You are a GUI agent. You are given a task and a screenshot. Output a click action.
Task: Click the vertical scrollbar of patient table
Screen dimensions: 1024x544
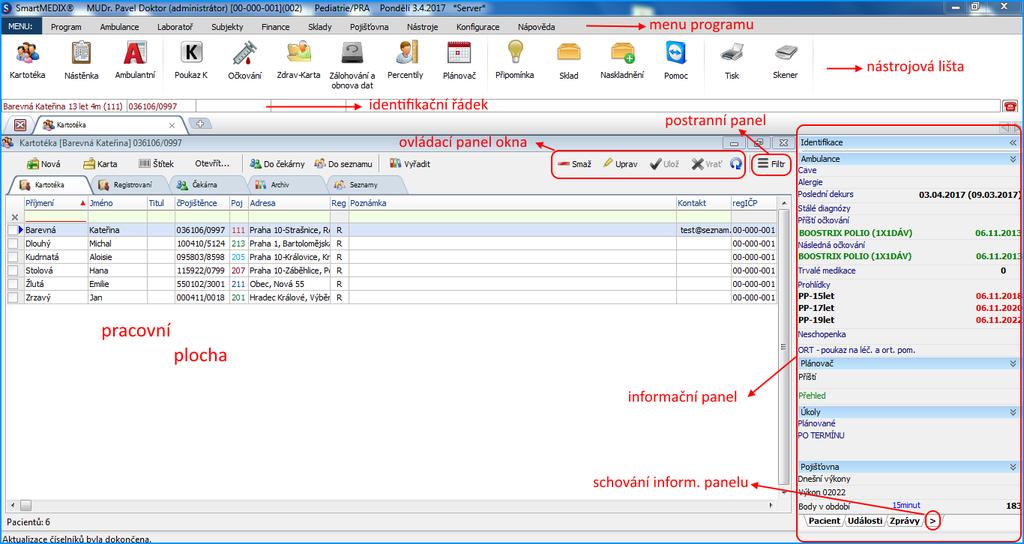784,349
